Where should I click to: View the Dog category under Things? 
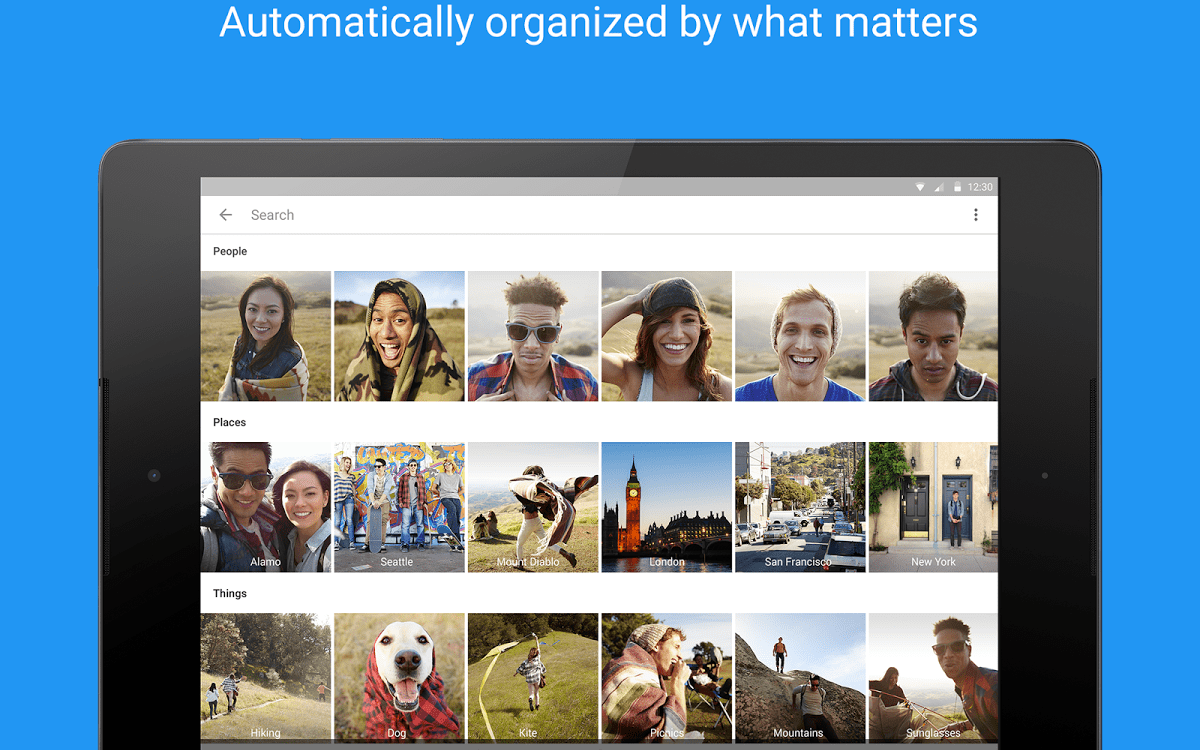point(399,677)
